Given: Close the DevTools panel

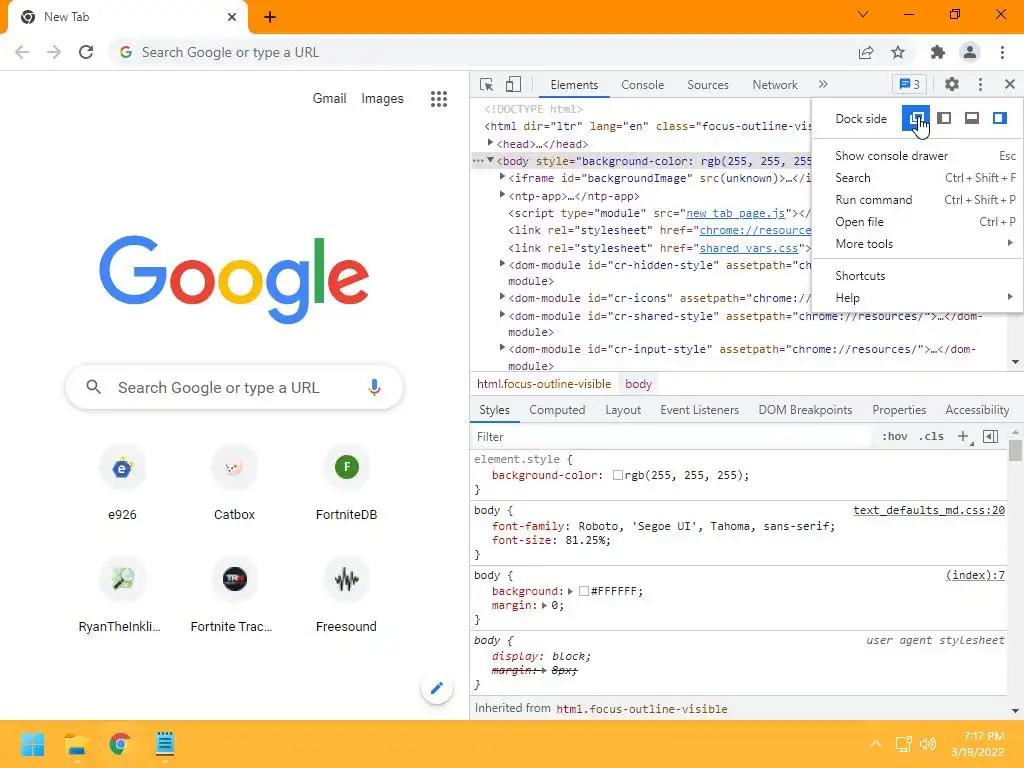Looking at the screenshot, I should point(1010,84).
